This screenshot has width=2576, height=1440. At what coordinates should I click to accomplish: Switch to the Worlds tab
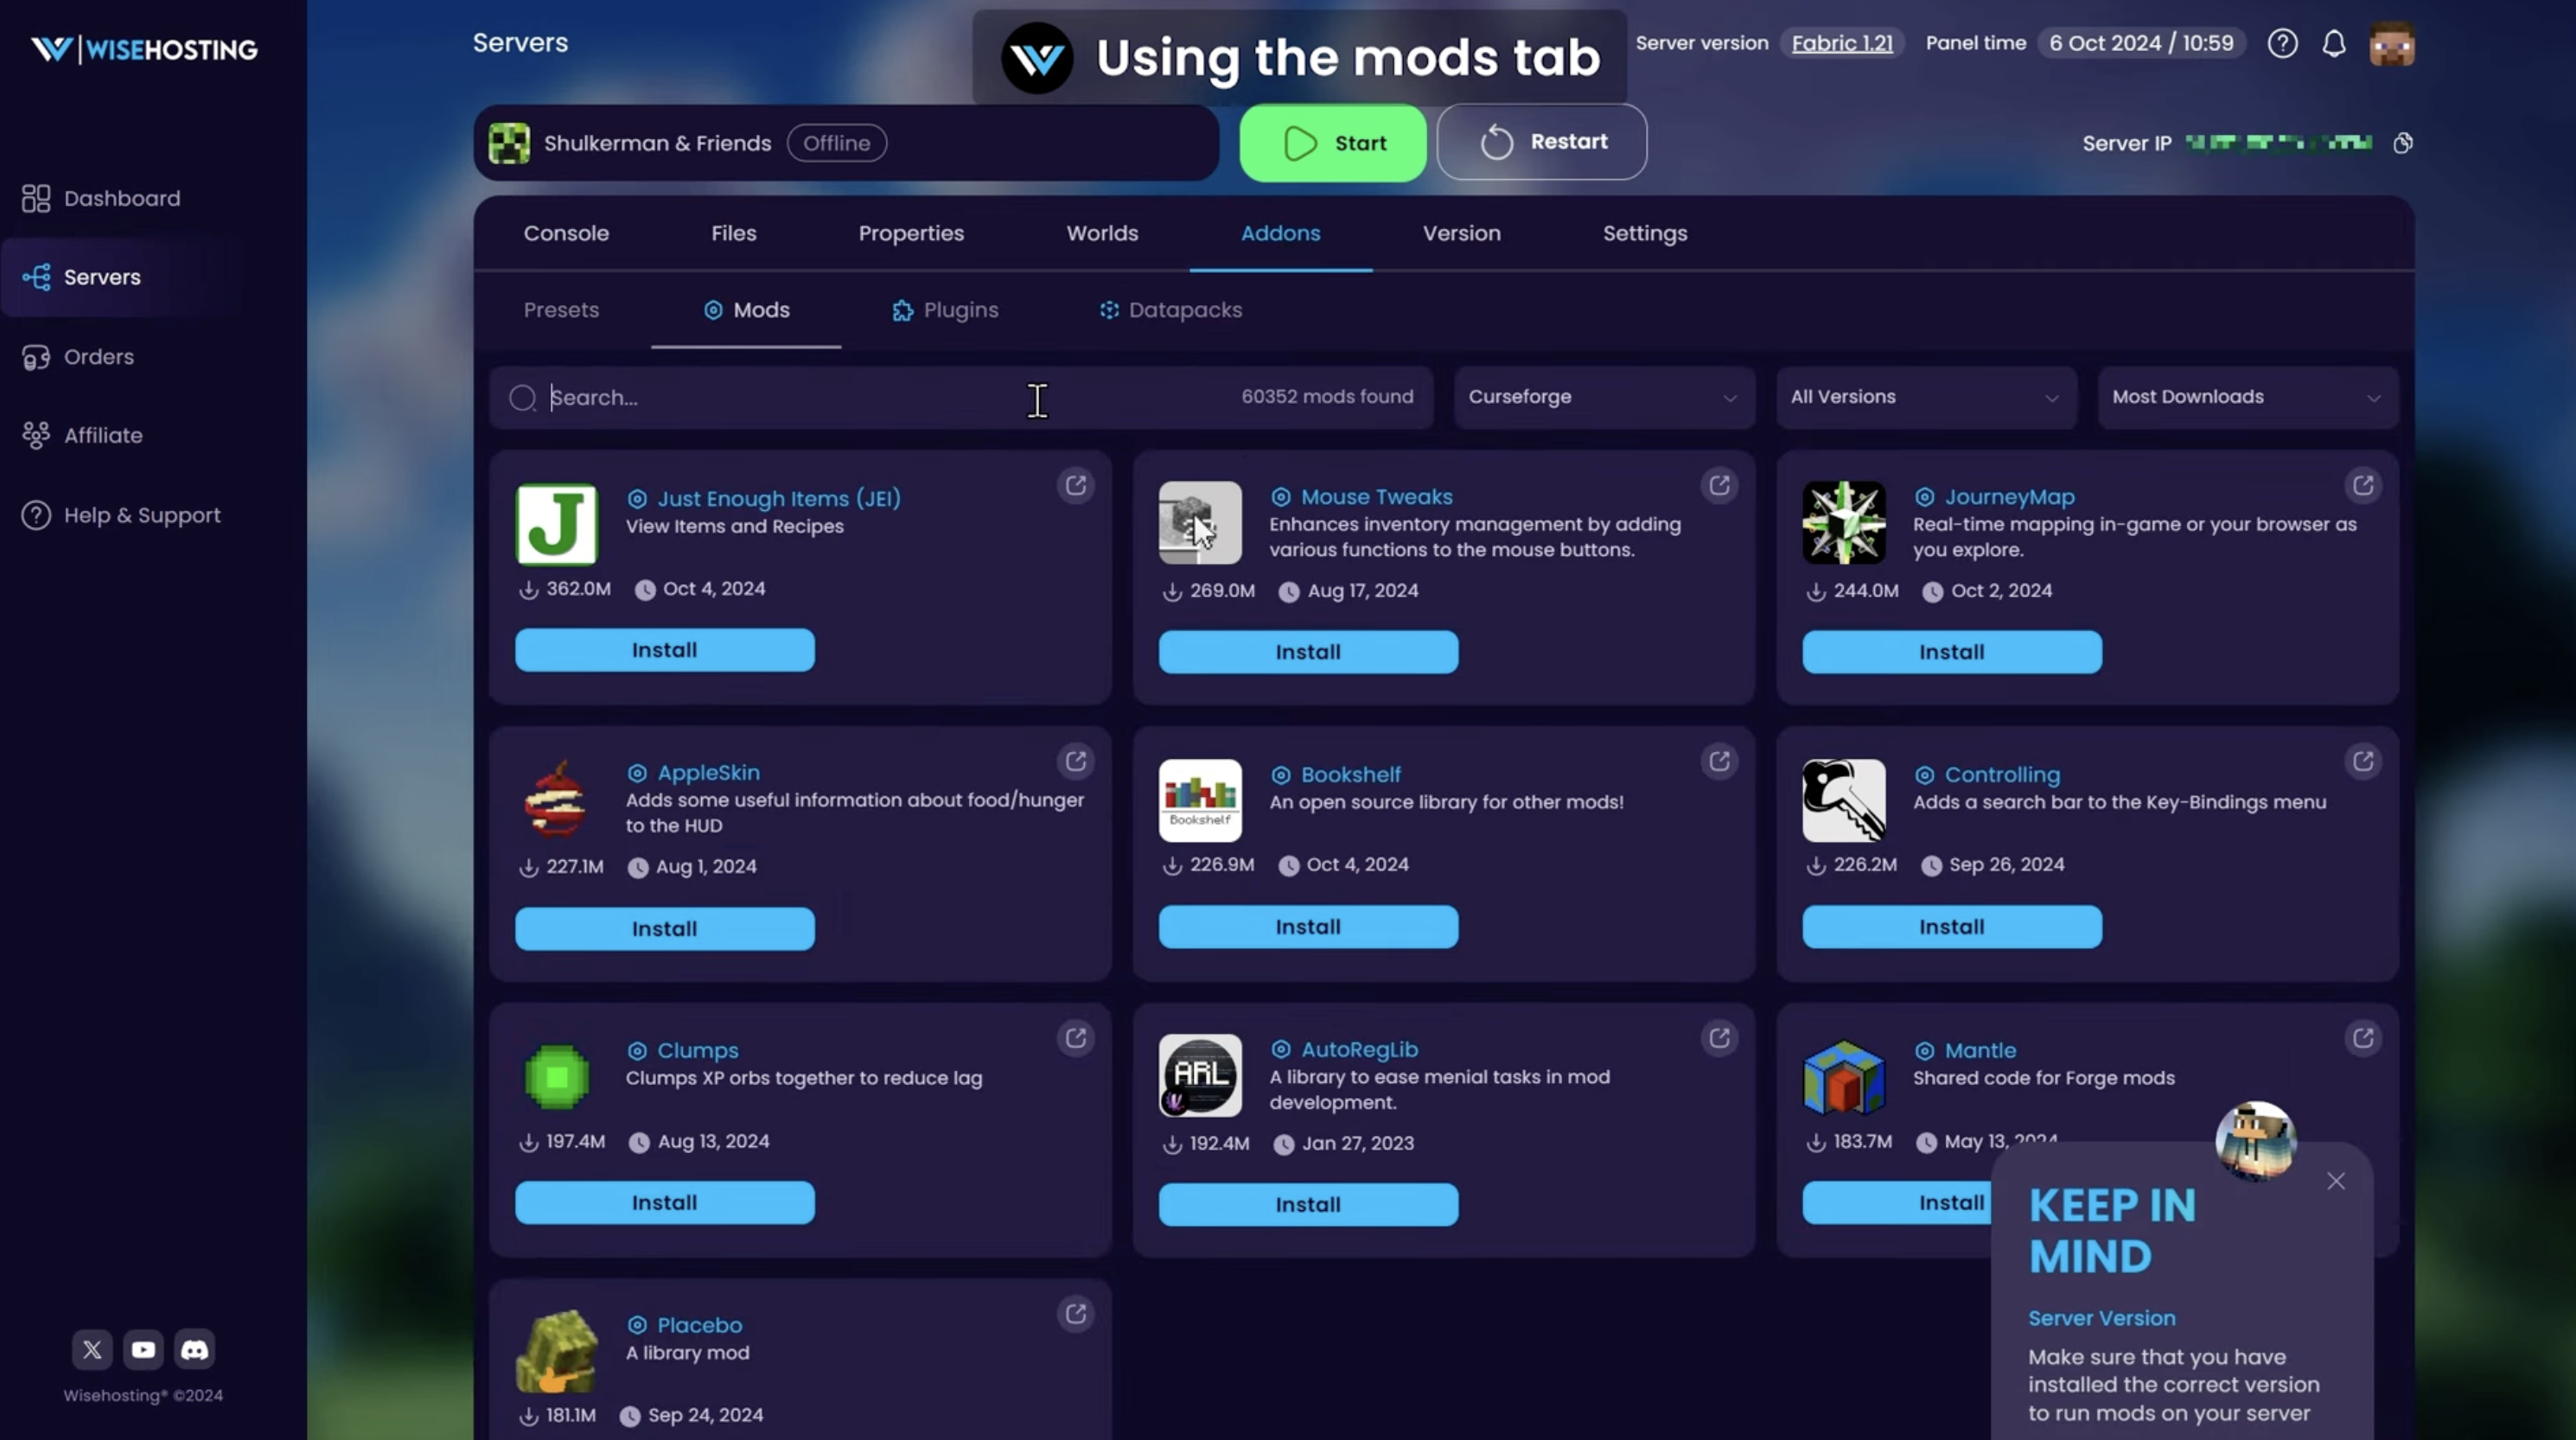1102,233
